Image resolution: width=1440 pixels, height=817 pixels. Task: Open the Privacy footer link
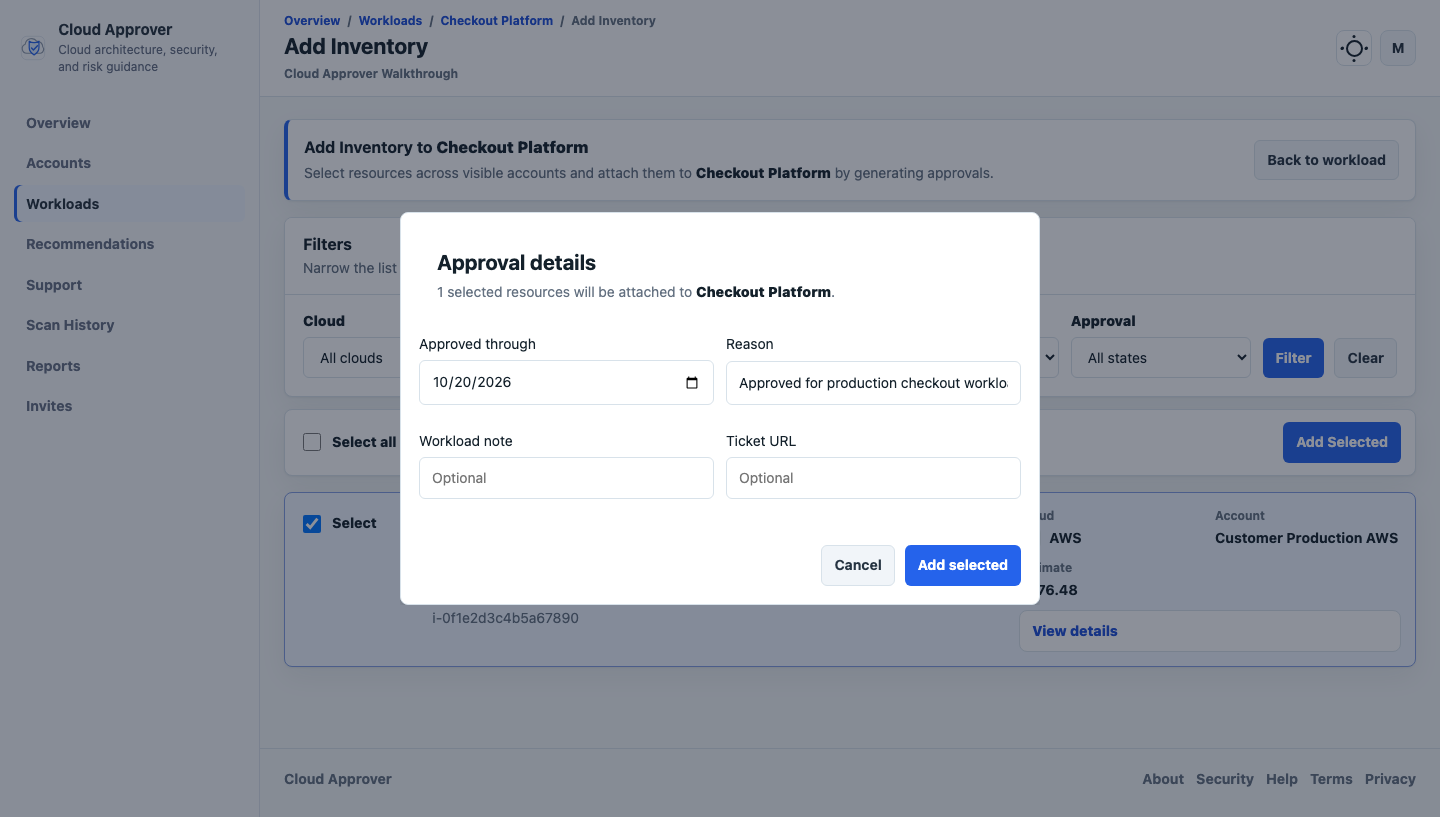point(1390,779)
